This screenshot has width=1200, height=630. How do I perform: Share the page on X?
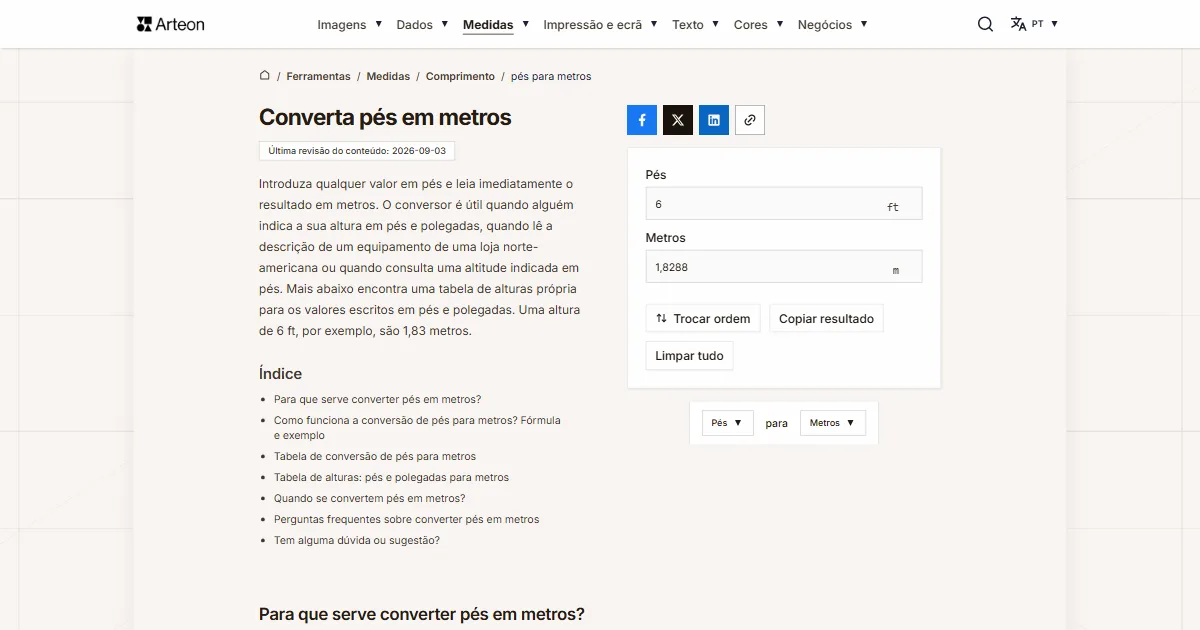[x=678, y=120]
